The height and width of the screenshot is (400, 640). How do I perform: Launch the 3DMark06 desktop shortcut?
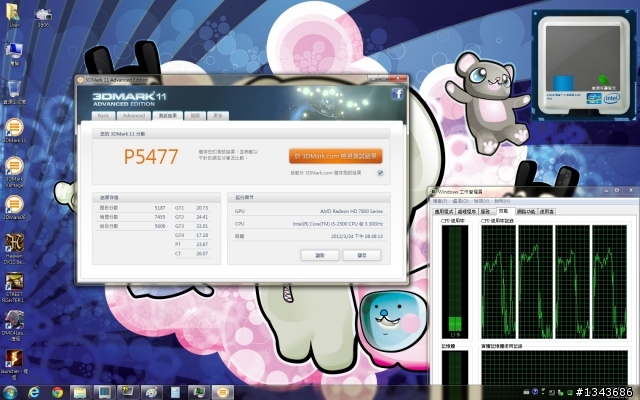click(14, 207)
